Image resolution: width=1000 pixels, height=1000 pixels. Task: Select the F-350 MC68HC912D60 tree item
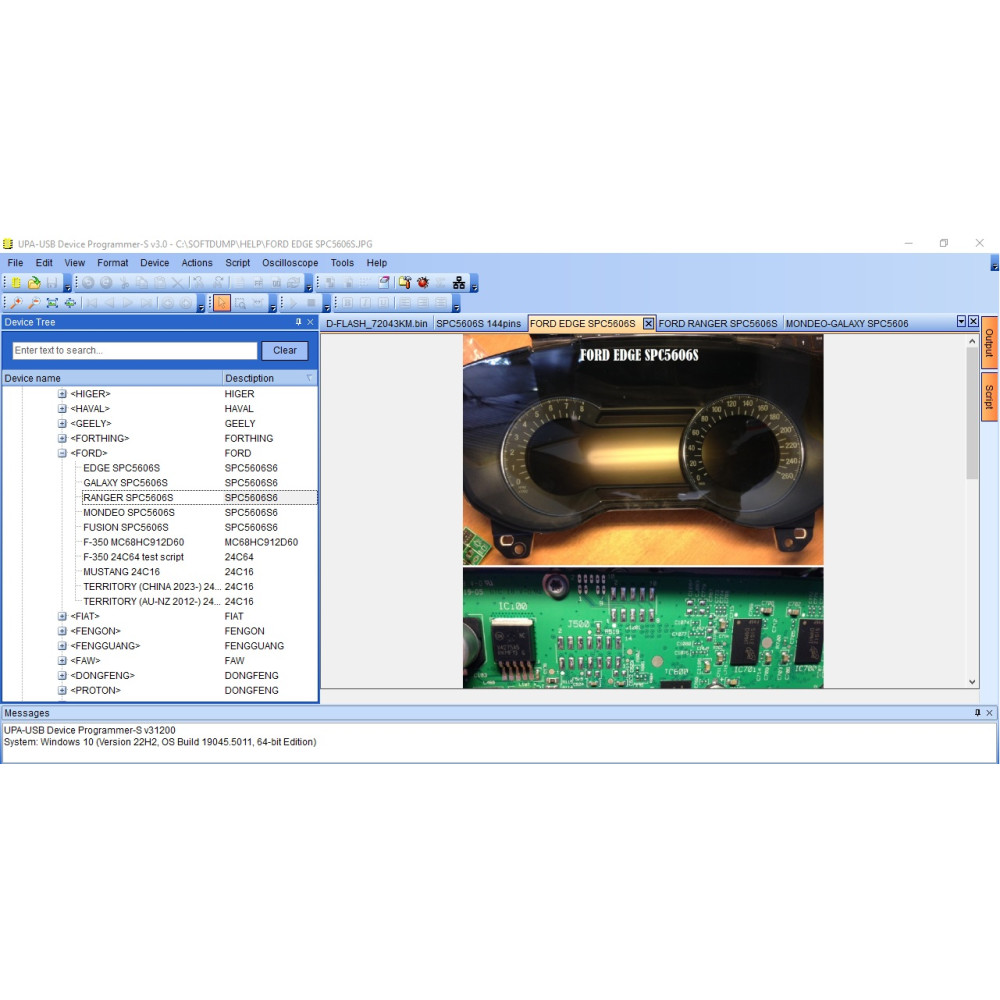click(x=133, y=542)
